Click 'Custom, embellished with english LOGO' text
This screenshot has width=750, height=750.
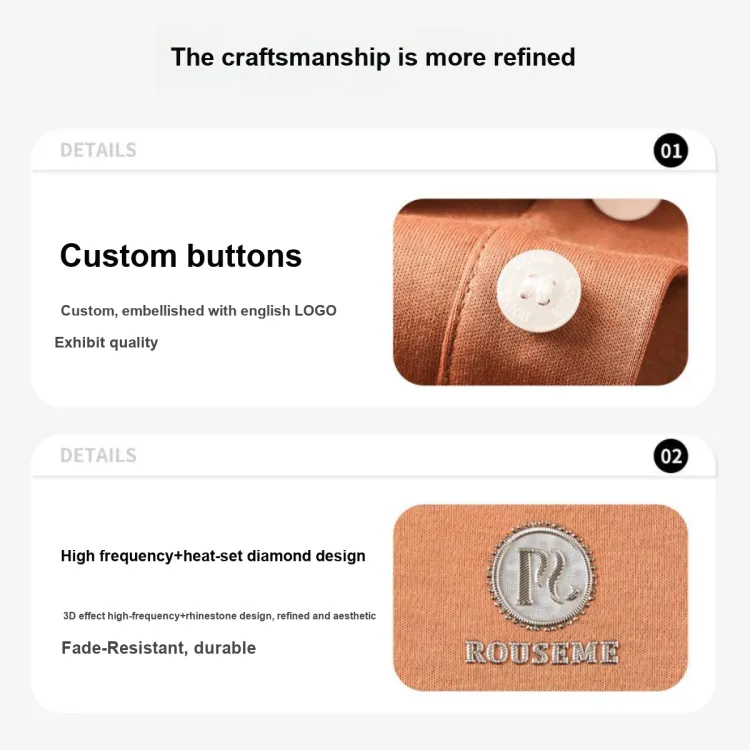199,311
